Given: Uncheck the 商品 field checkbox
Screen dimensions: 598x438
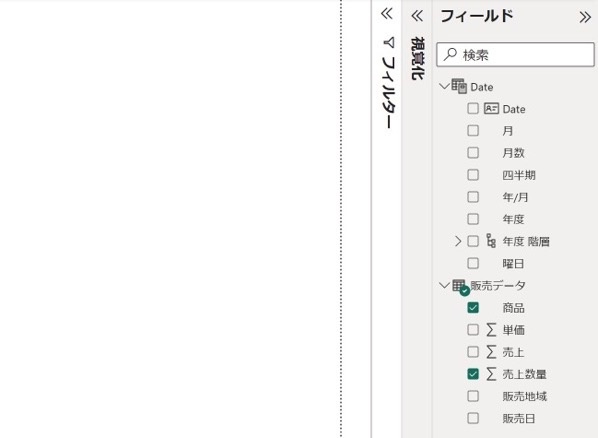Looking at the screenshot, I should point(473,308).
